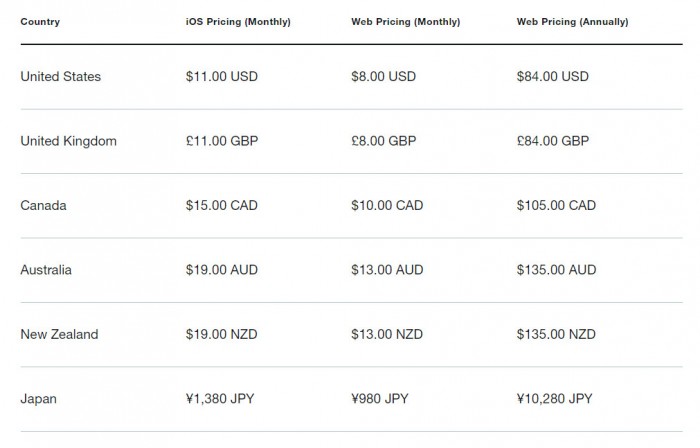Viewport: 700px width, 448px height.
Task: Click the $105.00 CAD annual price
Action: tap(556, 205)
